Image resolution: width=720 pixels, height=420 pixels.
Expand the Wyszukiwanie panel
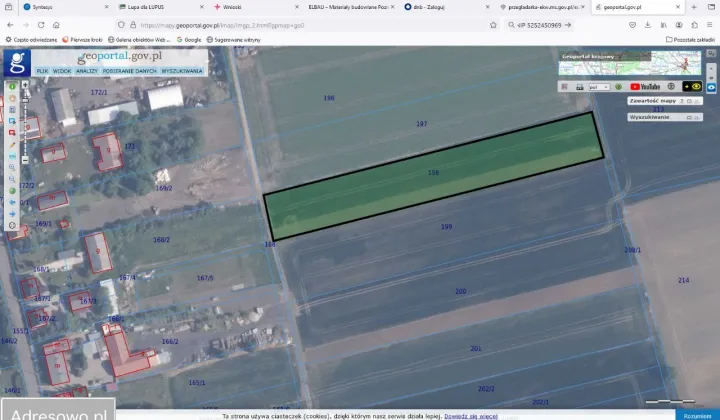pyautogui.click(x=688, y=117)
